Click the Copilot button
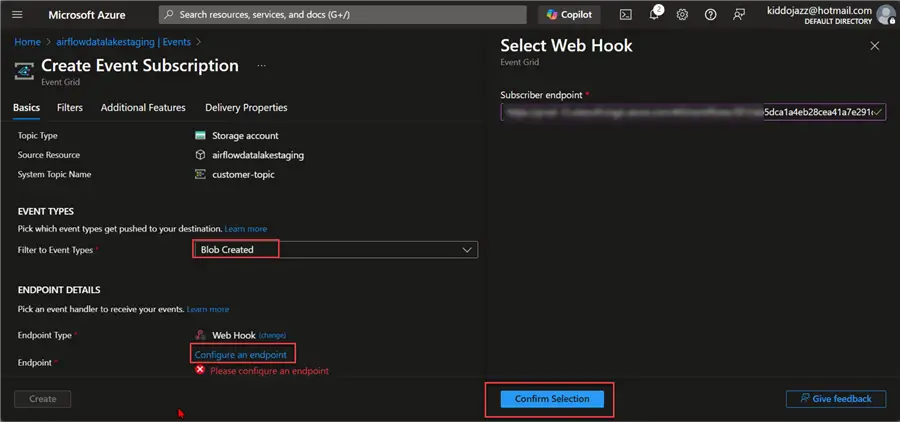This screenshot has width=900, height=422. [569, 15]
